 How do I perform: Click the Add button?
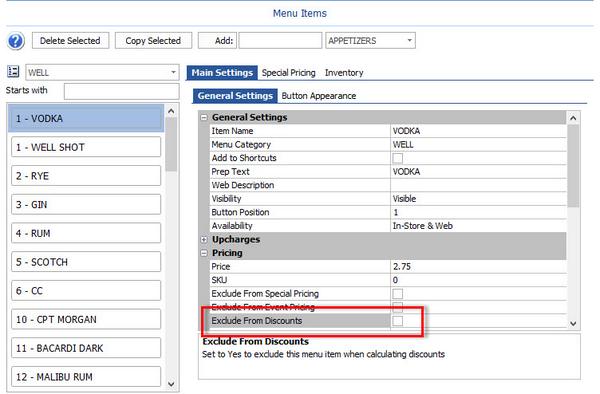pos(217,41)
